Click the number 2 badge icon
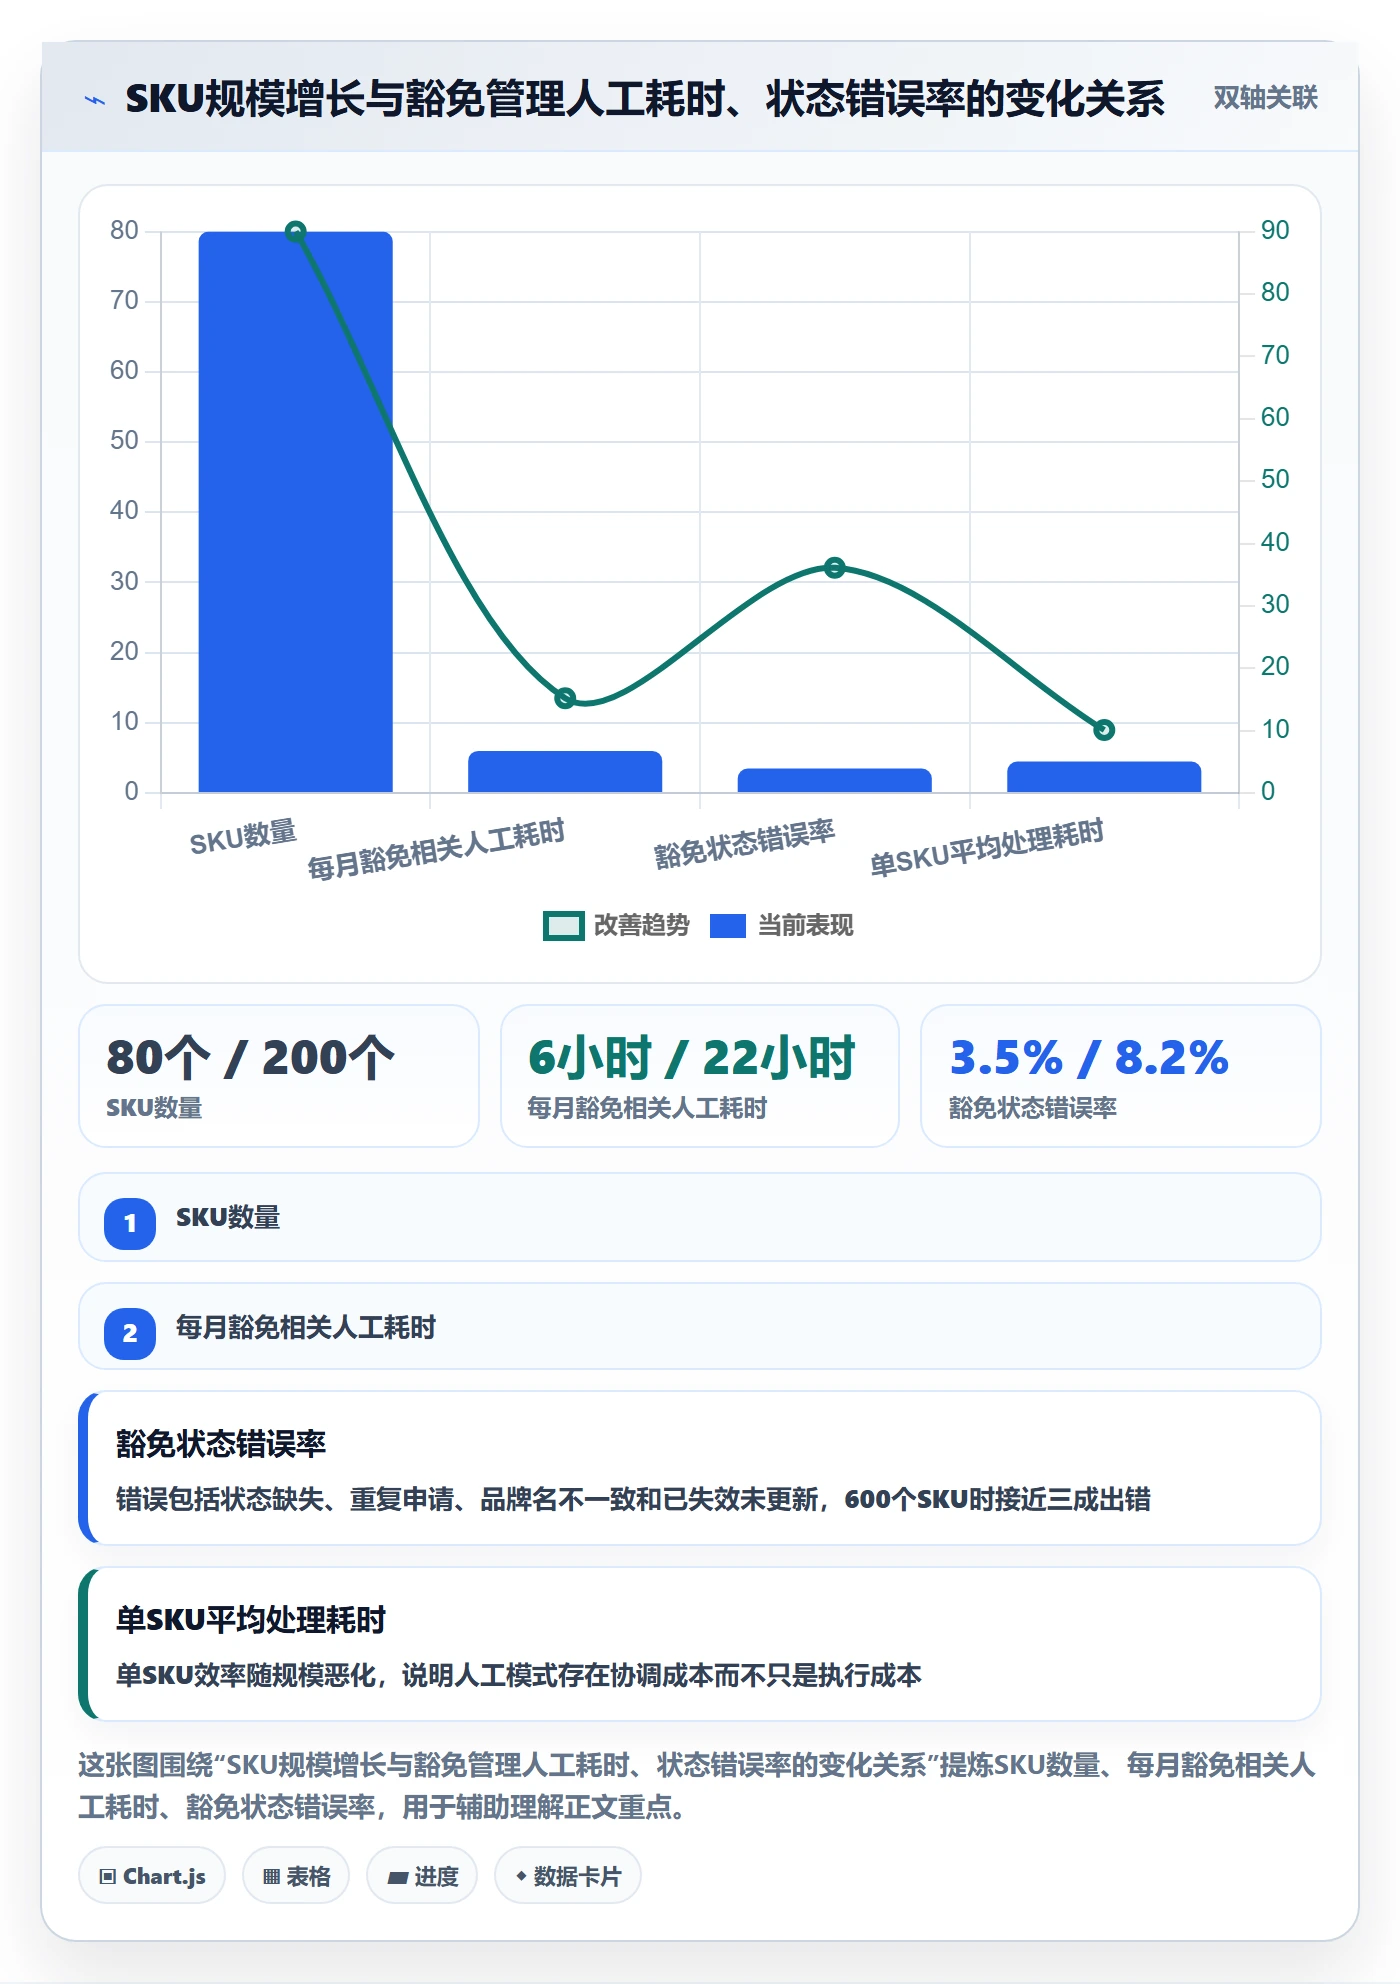This screenshot has height=1984, width=1400. [x=130, y=1333]
